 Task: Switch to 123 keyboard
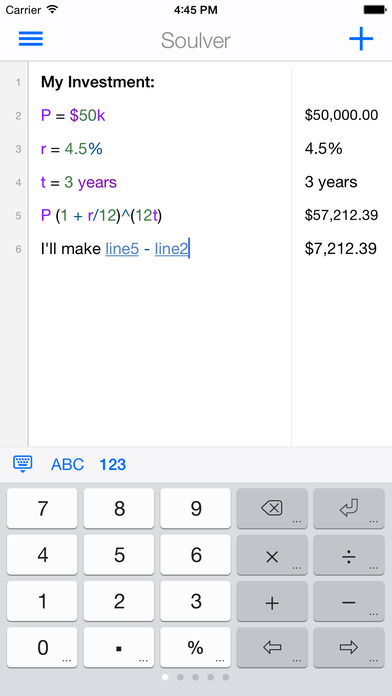point(112,465)
